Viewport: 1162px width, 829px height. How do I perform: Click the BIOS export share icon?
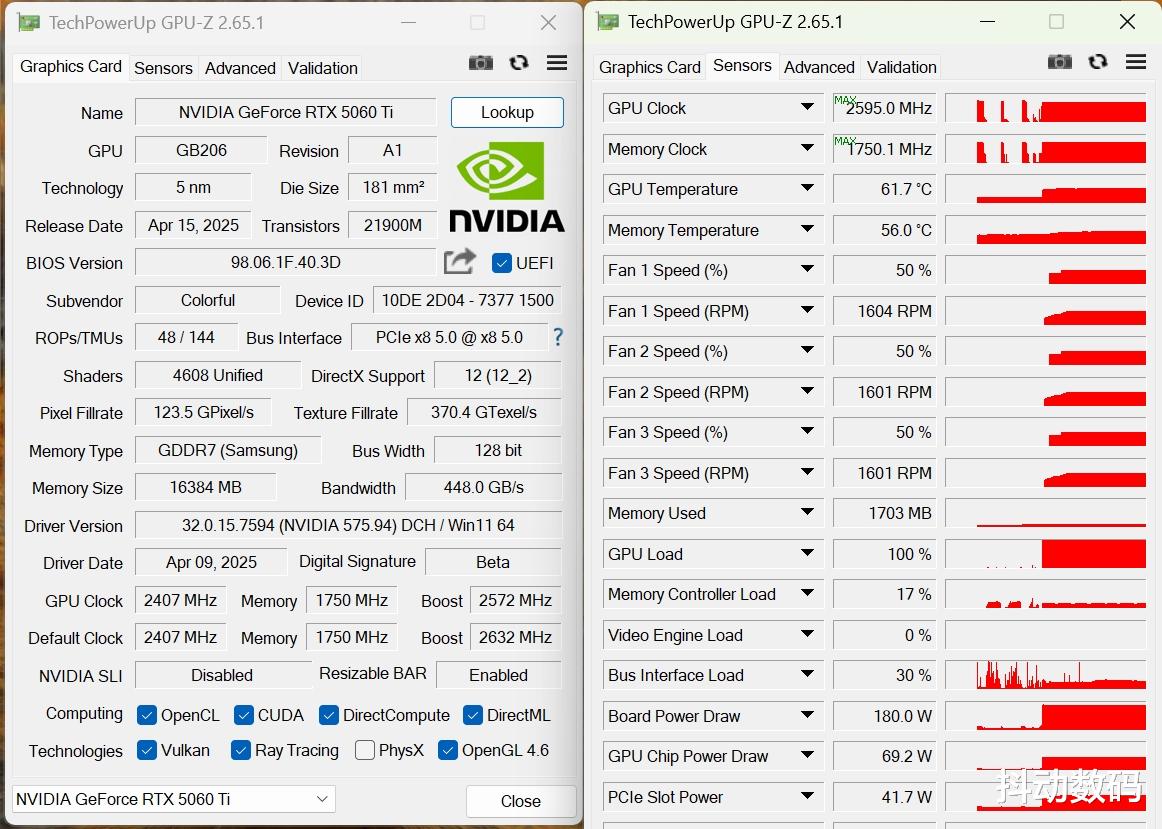point(459,262)
